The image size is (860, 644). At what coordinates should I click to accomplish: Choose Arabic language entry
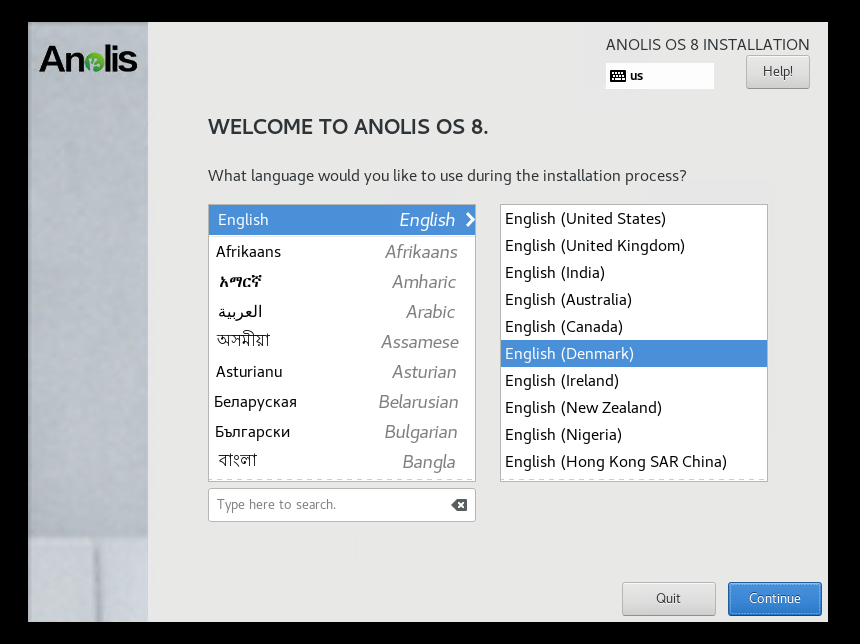(341, 312)
